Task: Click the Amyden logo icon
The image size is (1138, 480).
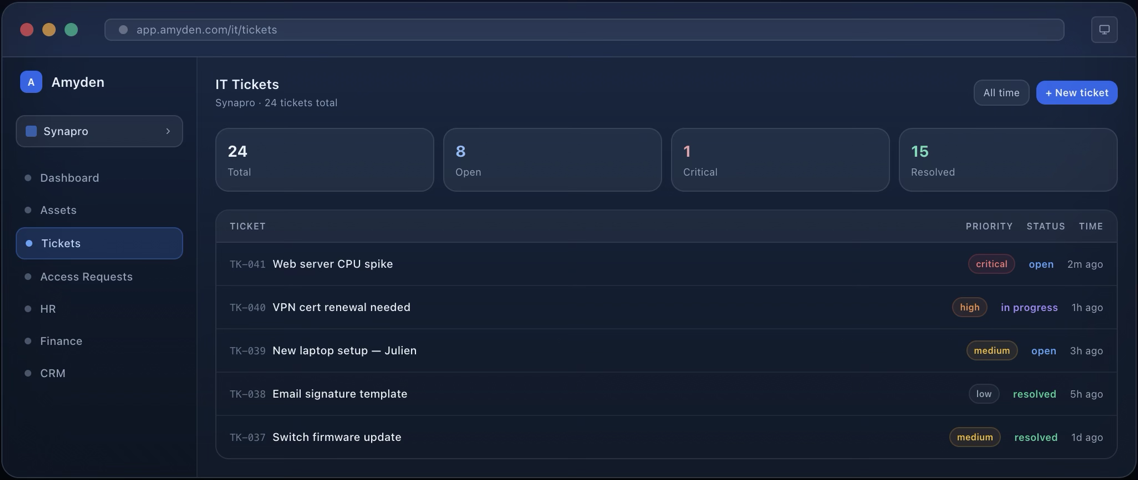Action: [x=31, y=82]
